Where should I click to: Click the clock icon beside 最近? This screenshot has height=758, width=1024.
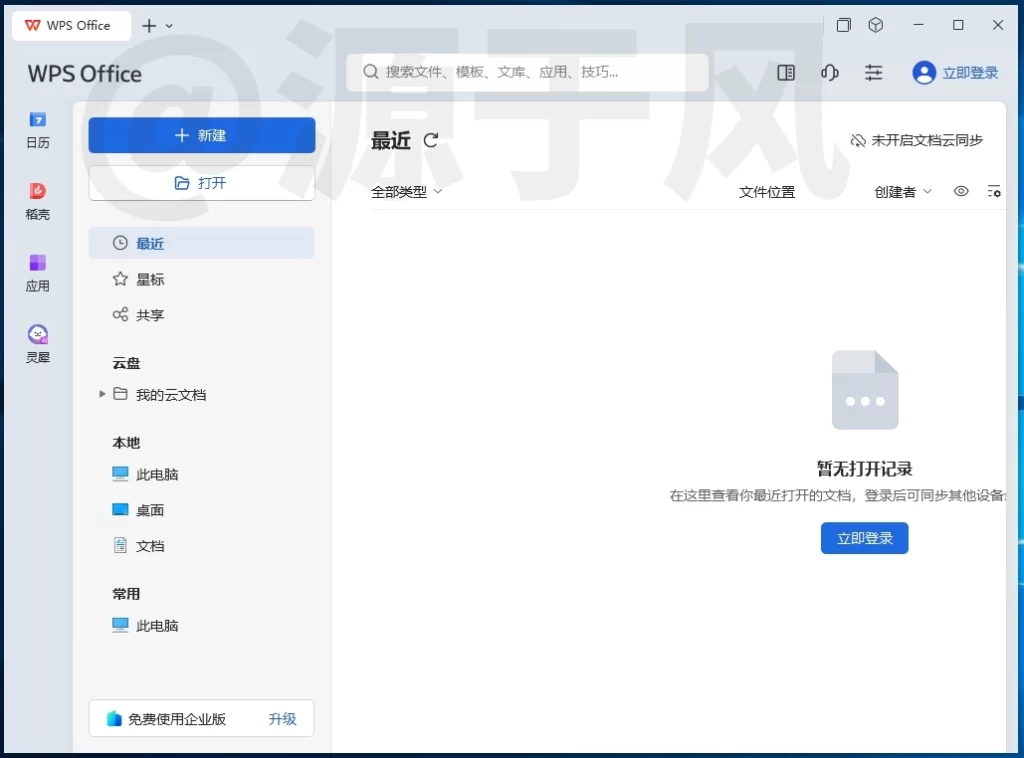[x=120, y=243]
